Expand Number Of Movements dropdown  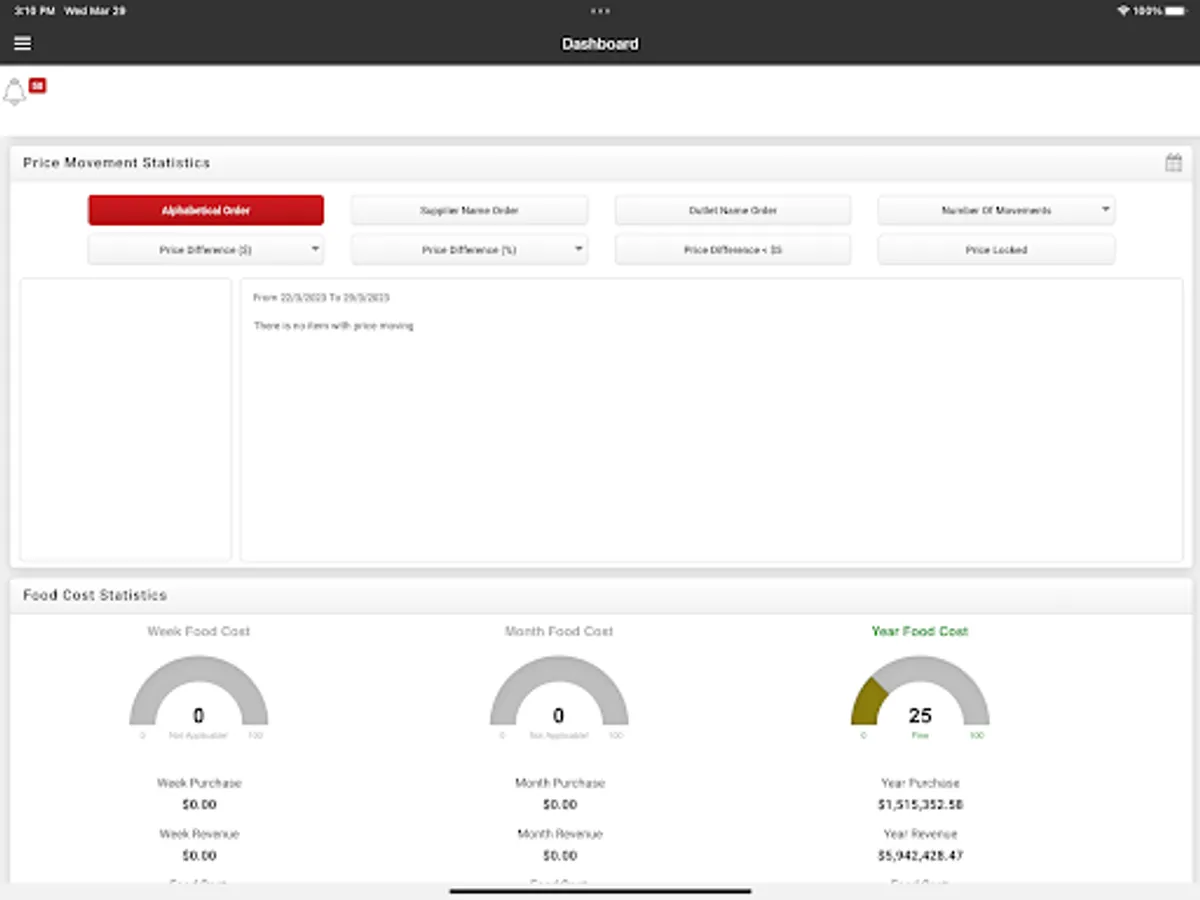tap(996, 211)
